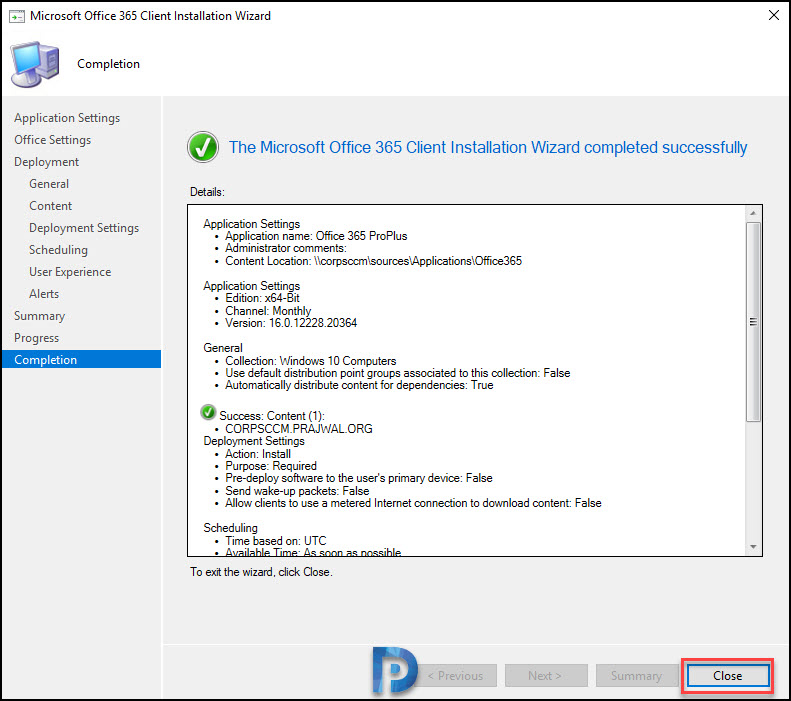Click the 'Version: 16.0.12228.20364' line
791x701 pixels.
tap(291, 323)
